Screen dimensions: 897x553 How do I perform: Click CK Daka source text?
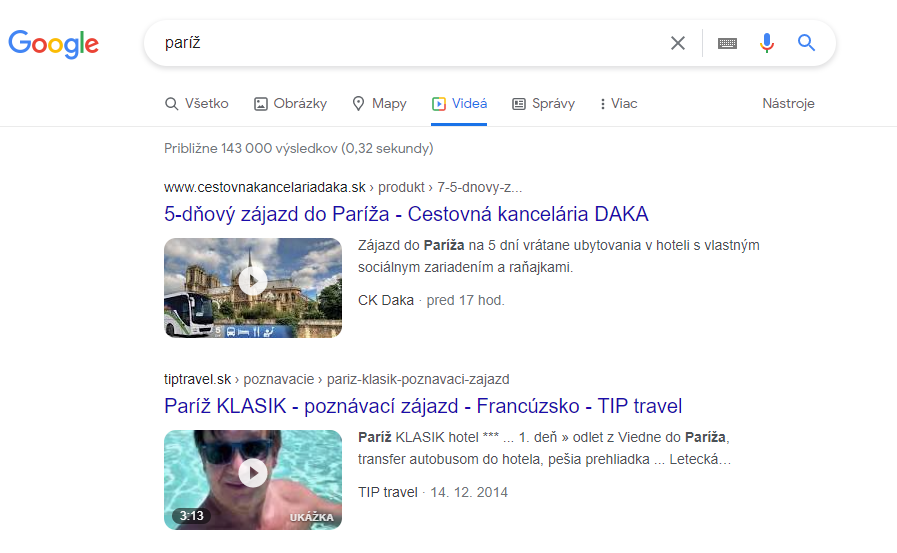click(x=386, y=300)
